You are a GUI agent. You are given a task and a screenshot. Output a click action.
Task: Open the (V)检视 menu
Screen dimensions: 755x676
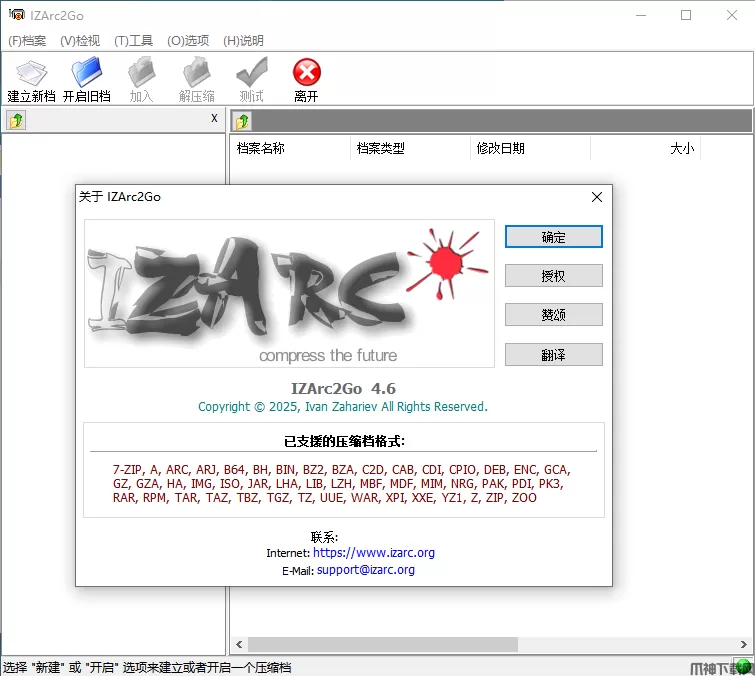click(x=80, y=40)
